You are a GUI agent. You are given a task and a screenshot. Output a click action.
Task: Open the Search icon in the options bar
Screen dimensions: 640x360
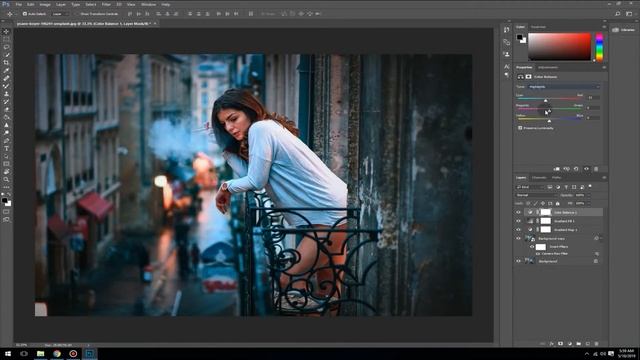coord(618,14)
